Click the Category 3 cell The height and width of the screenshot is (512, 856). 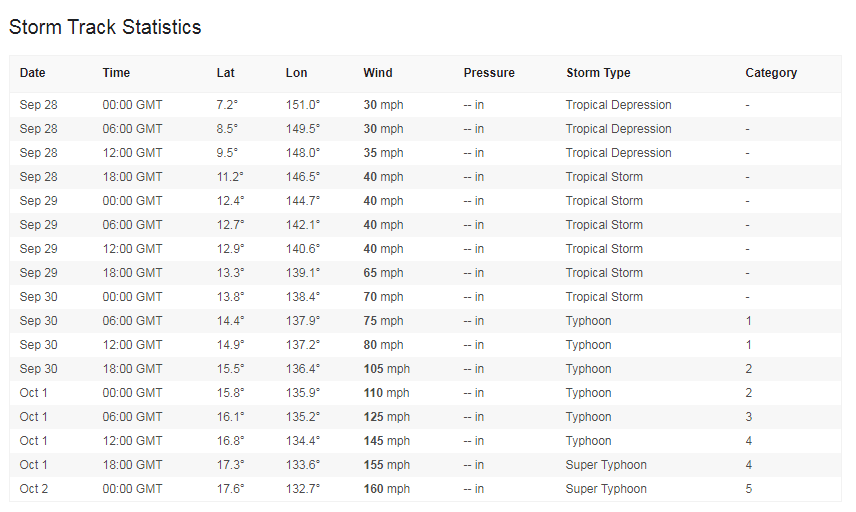coord(749,417)
